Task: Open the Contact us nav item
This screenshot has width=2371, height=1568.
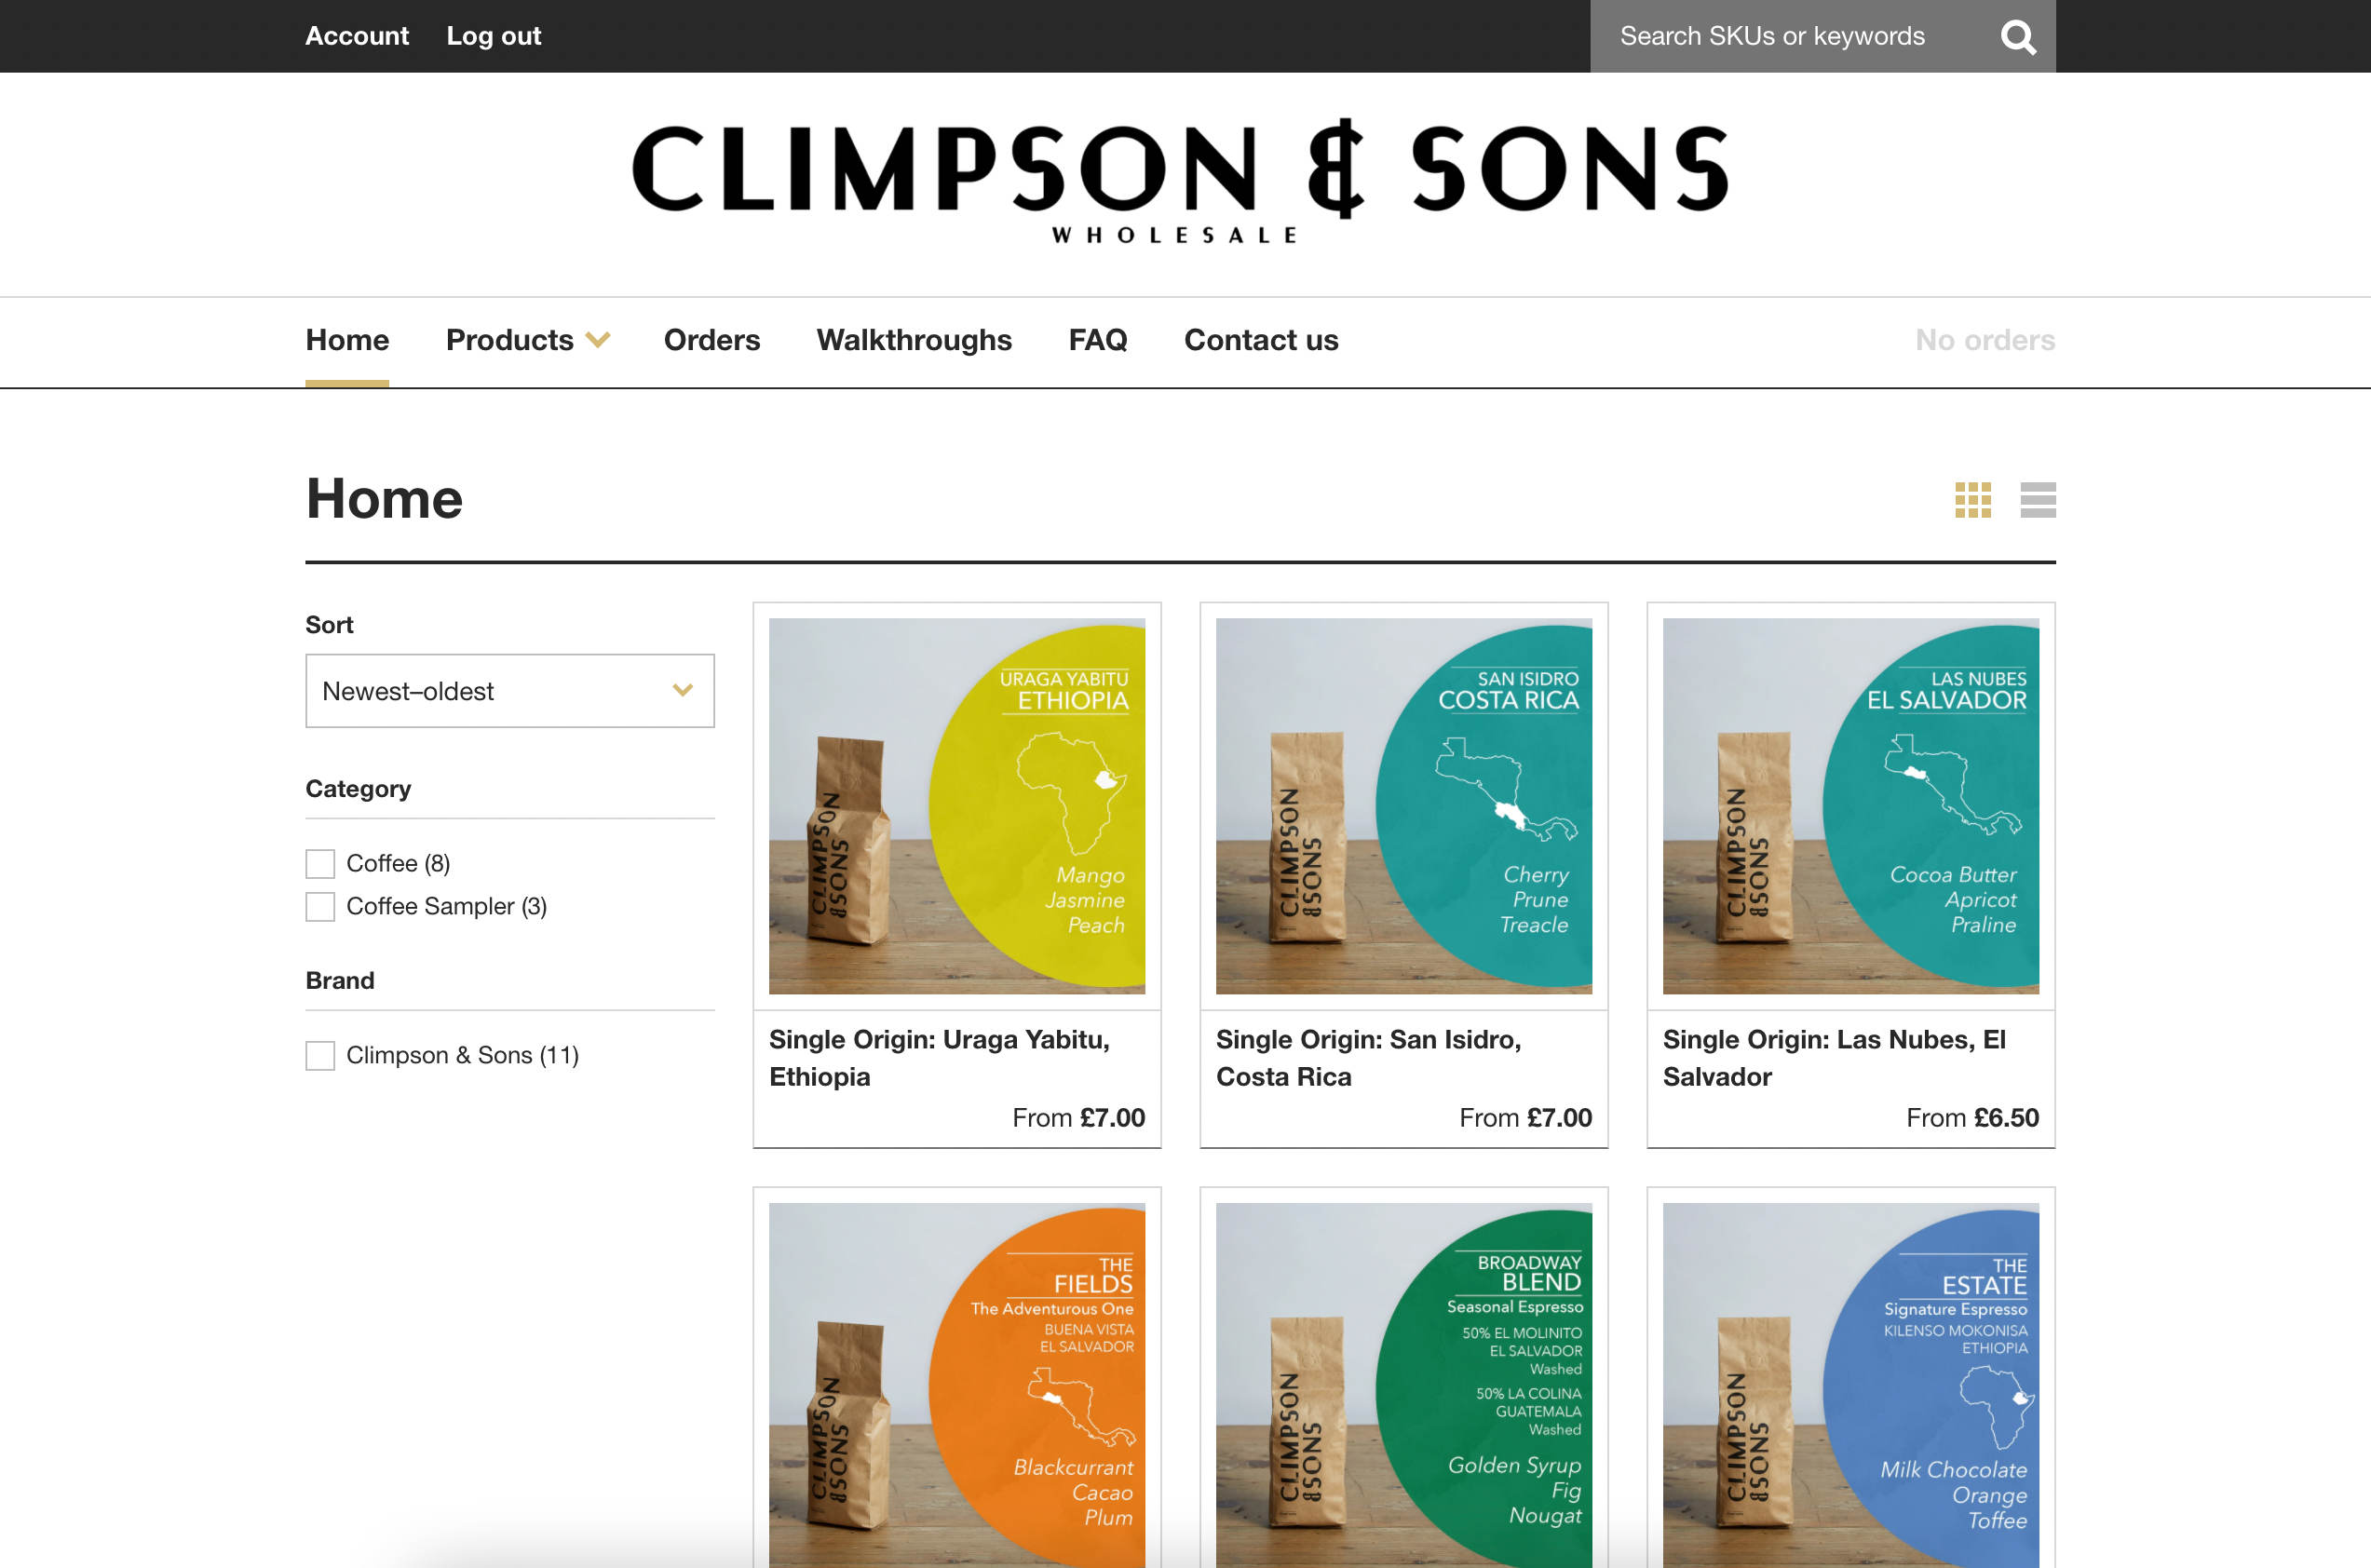Action: tap(1261, 340)
